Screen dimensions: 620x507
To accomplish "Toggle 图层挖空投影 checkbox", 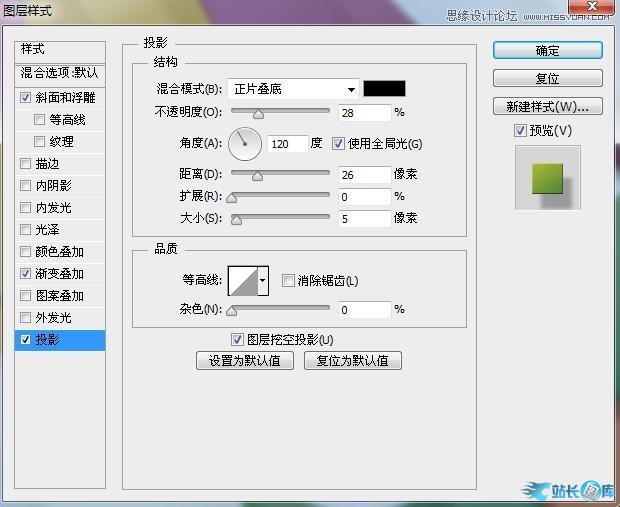I will pyautogui.click(x=237, y=340).
